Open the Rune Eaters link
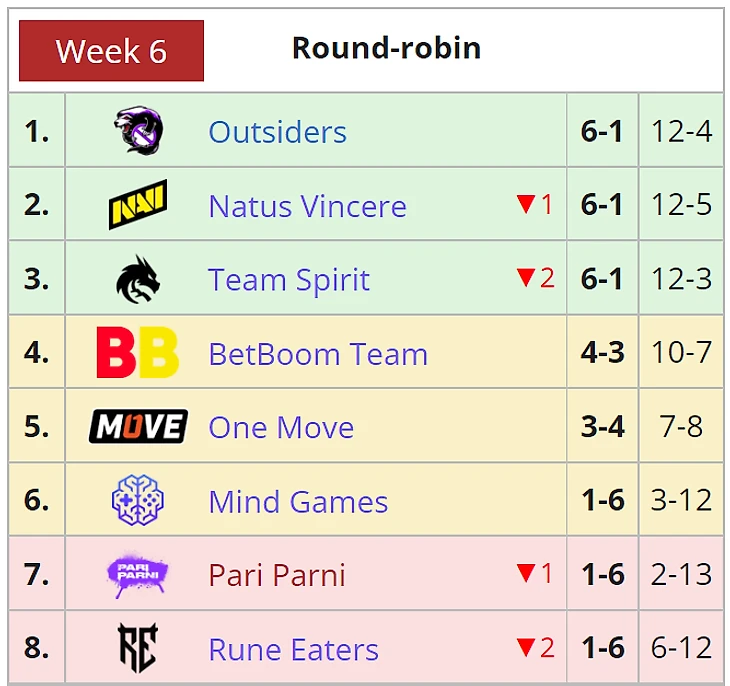This screenshot has height=686, width=730. coord(293,650)
